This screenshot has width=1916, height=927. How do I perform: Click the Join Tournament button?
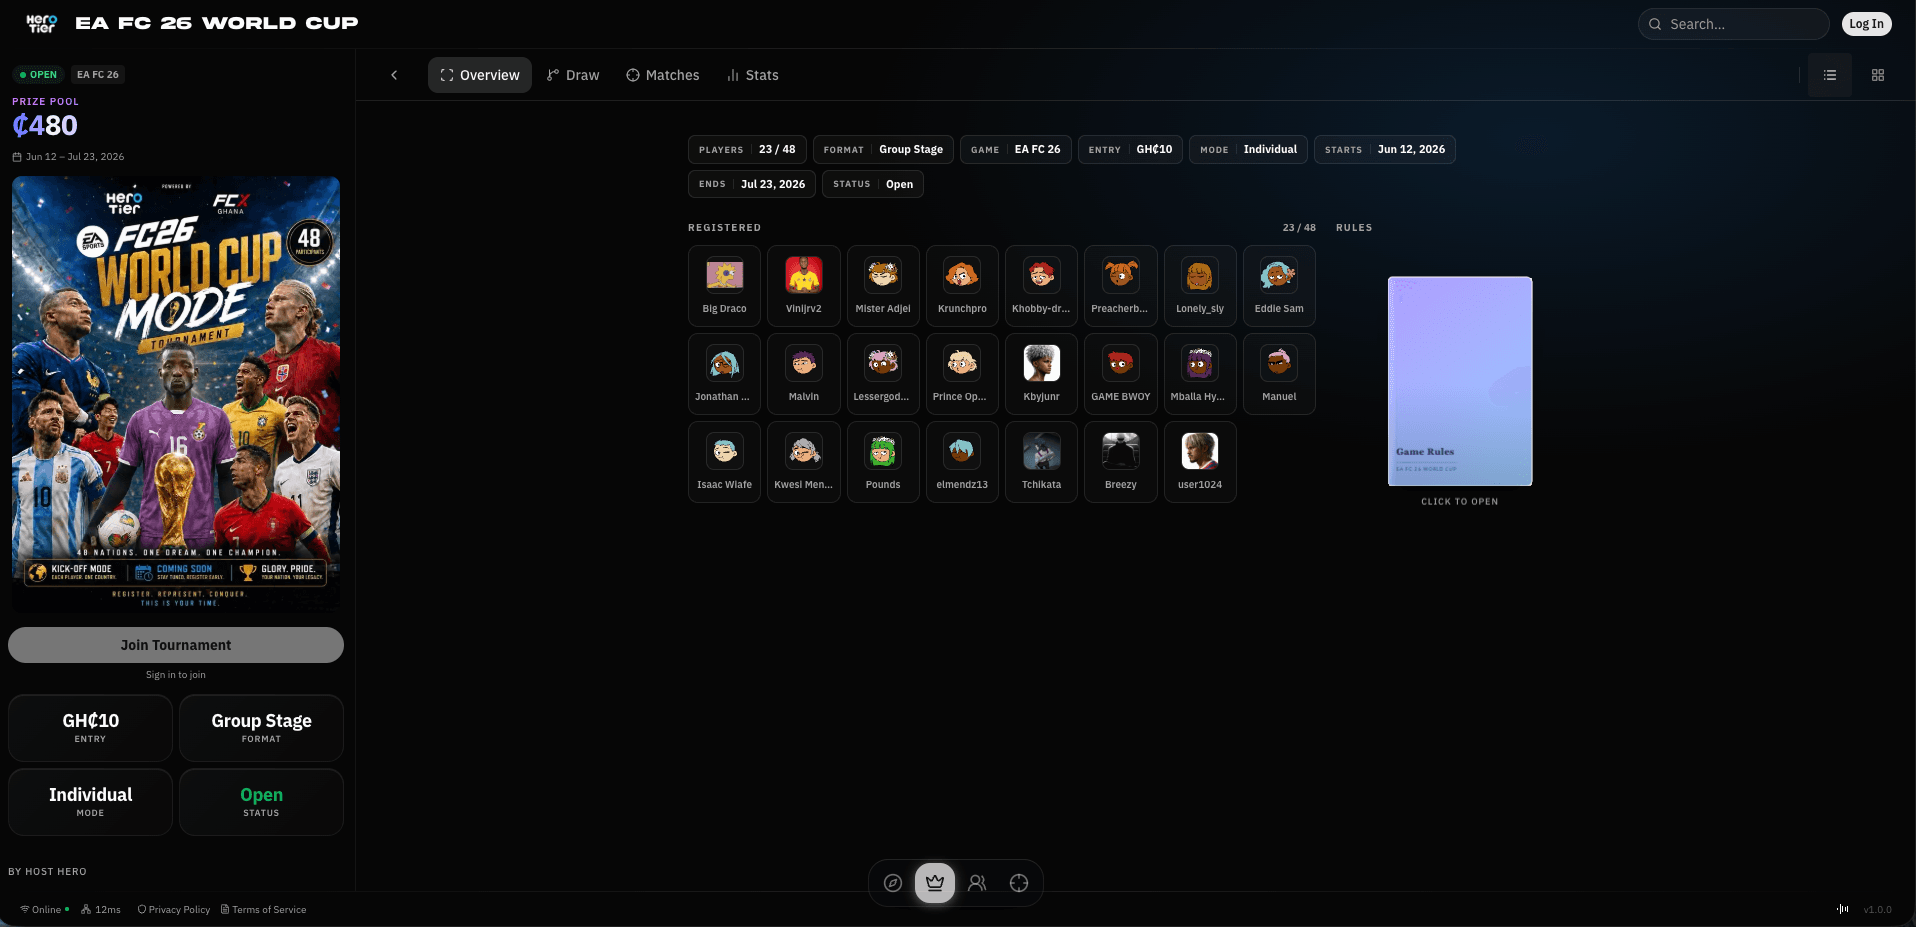coord(176,645)
